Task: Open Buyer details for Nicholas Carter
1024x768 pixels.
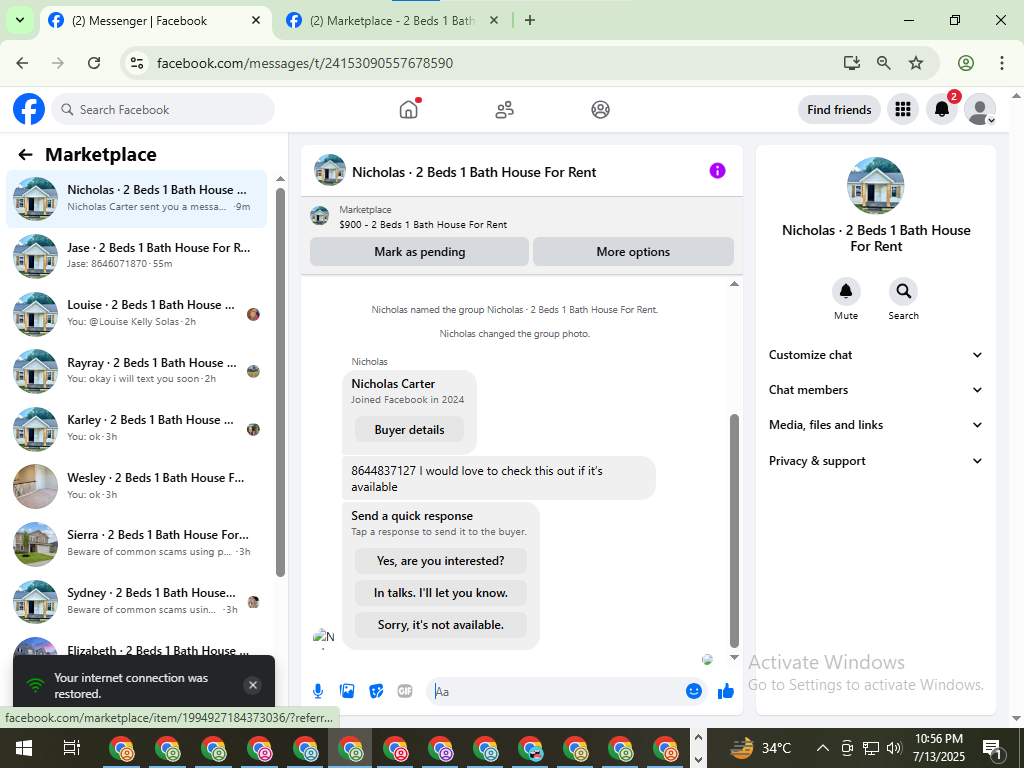Action: 409,430
